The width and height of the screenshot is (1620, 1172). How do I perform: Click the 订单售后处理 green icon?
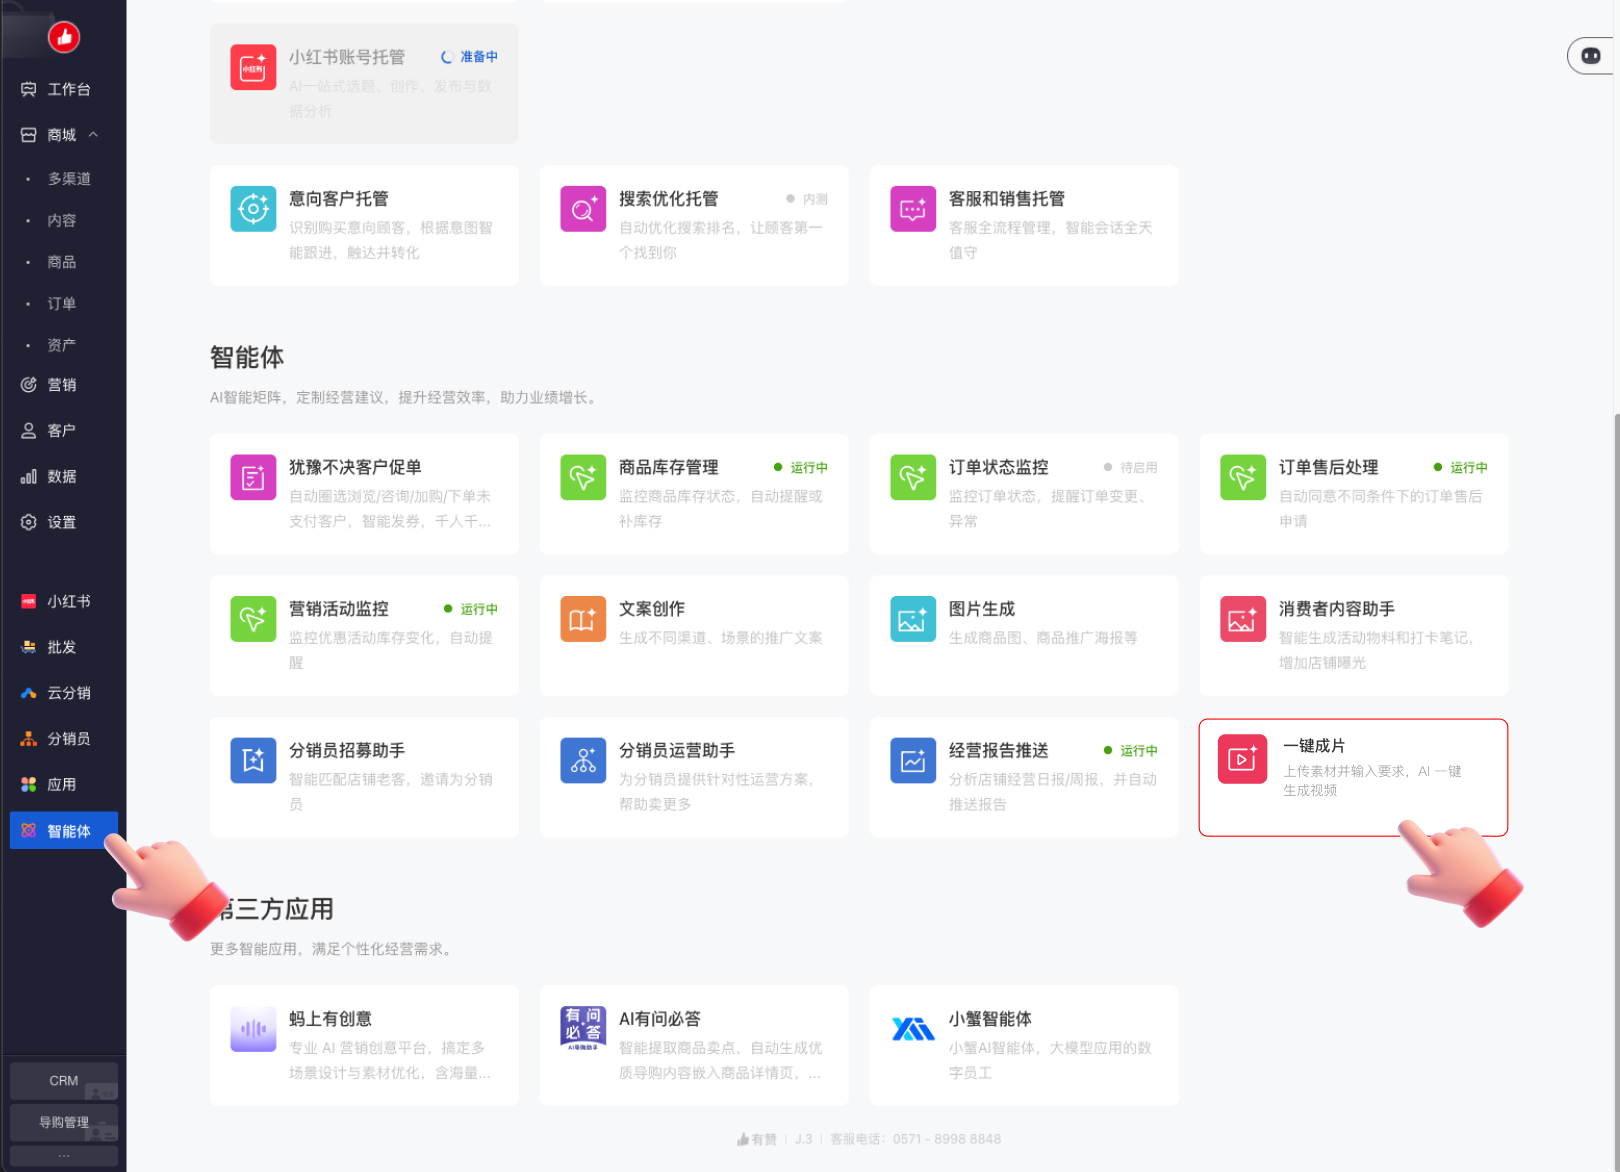pos(1243,477)
